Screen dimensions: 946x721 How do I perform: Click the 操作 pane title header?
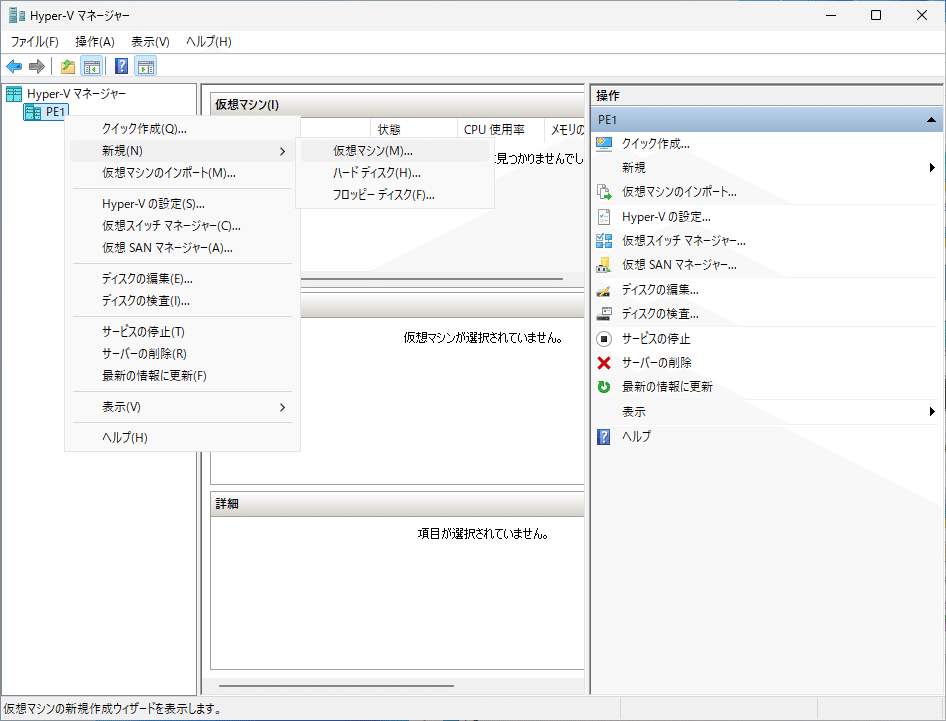[766, 95]
